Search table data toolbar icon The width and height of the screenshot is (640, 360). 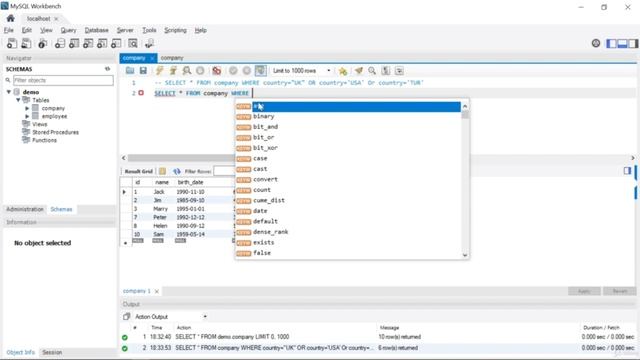coord(133,43)
